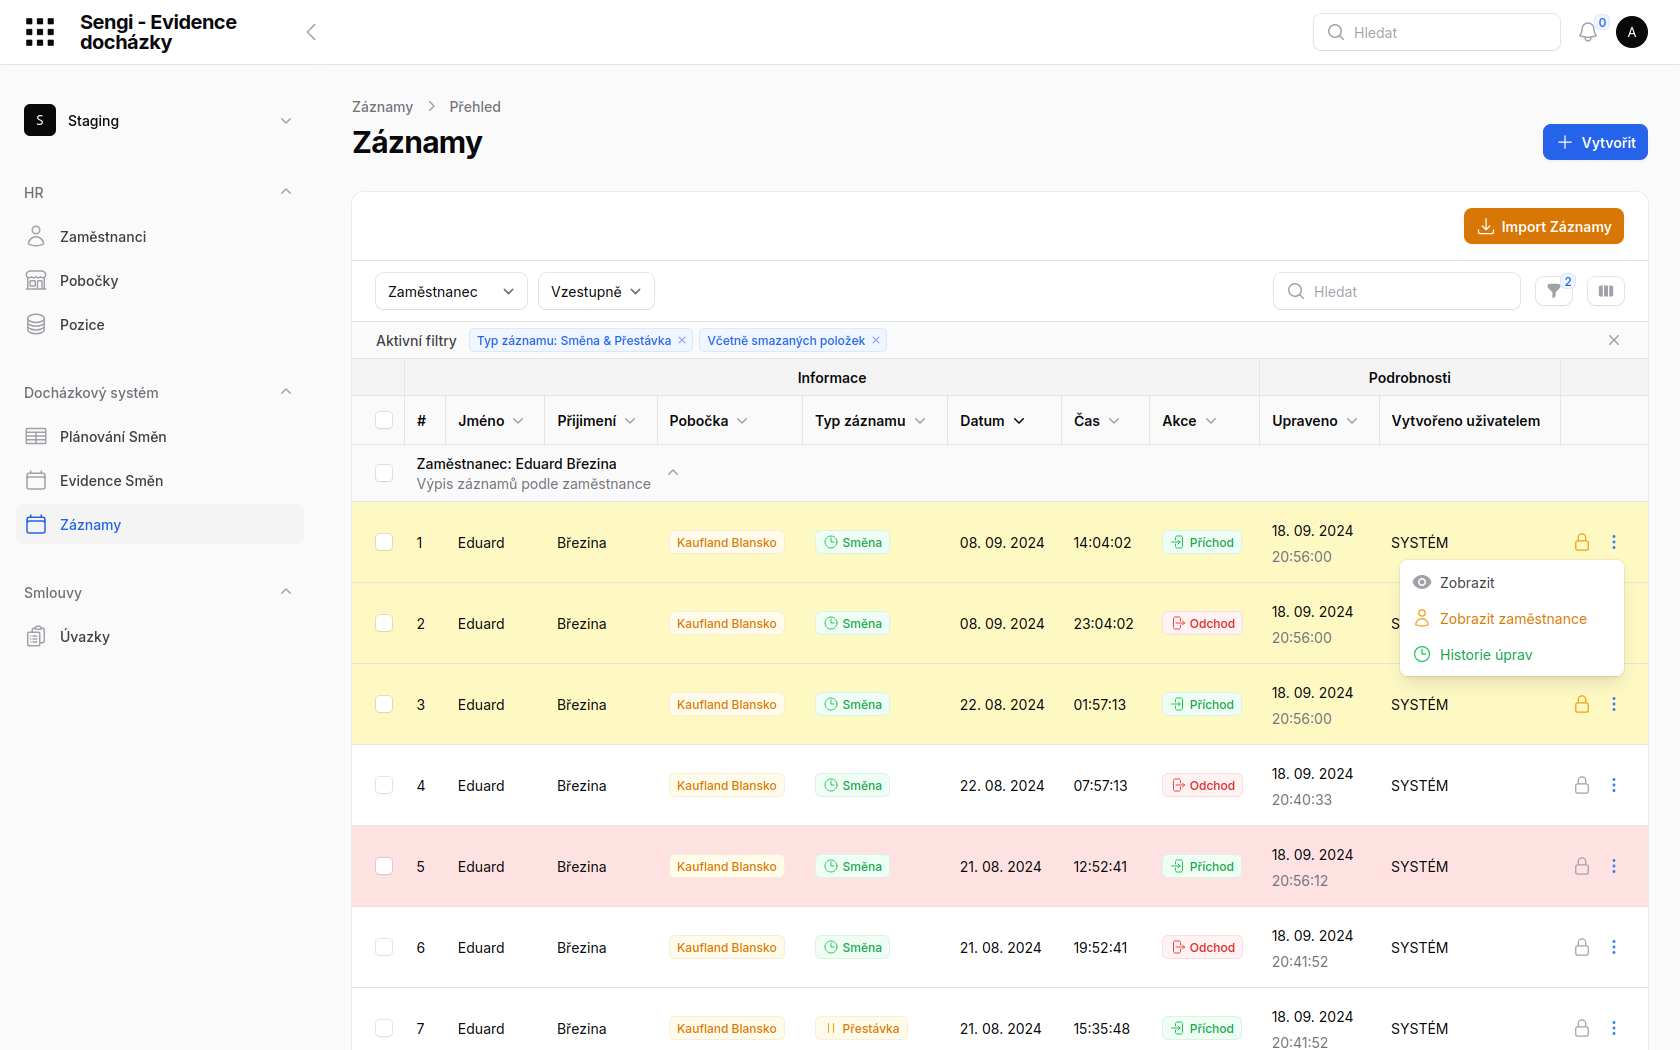Click the Import Záznamy button

[x=1544, y=226]
